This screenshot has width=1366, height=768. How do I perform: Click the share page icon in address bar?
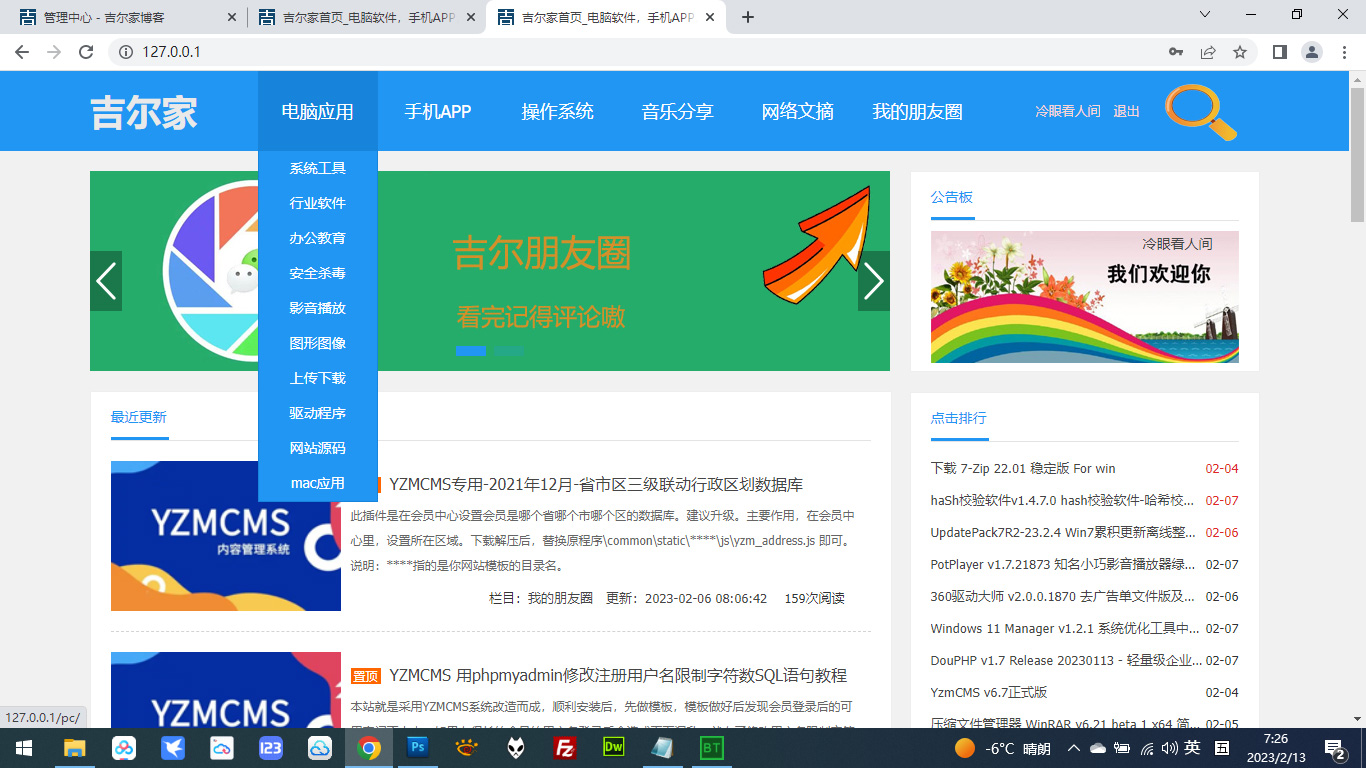tap(1208, 52)
